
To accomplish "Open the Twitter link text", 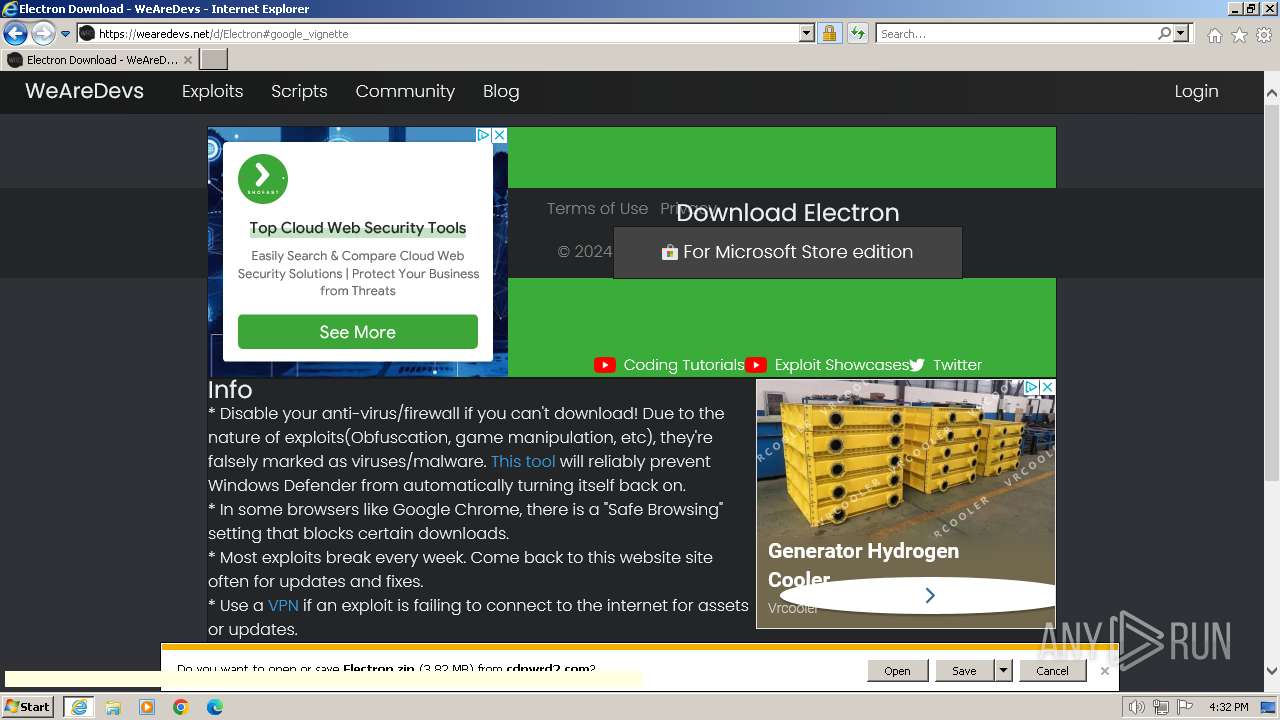I will [958, 365].
